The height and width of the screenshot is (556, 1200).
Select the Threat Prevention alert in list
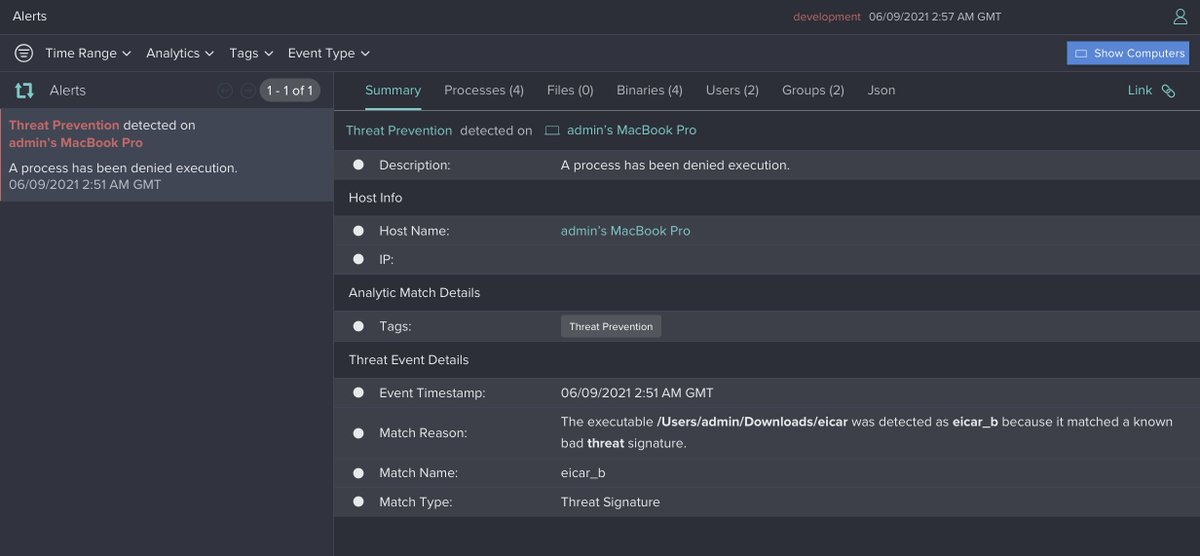[166, 155]
